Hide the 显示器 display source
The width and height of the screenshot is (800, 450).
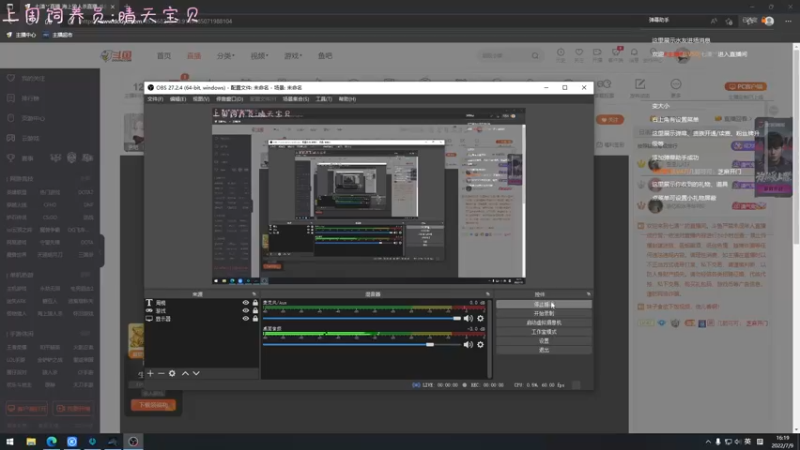245,319
